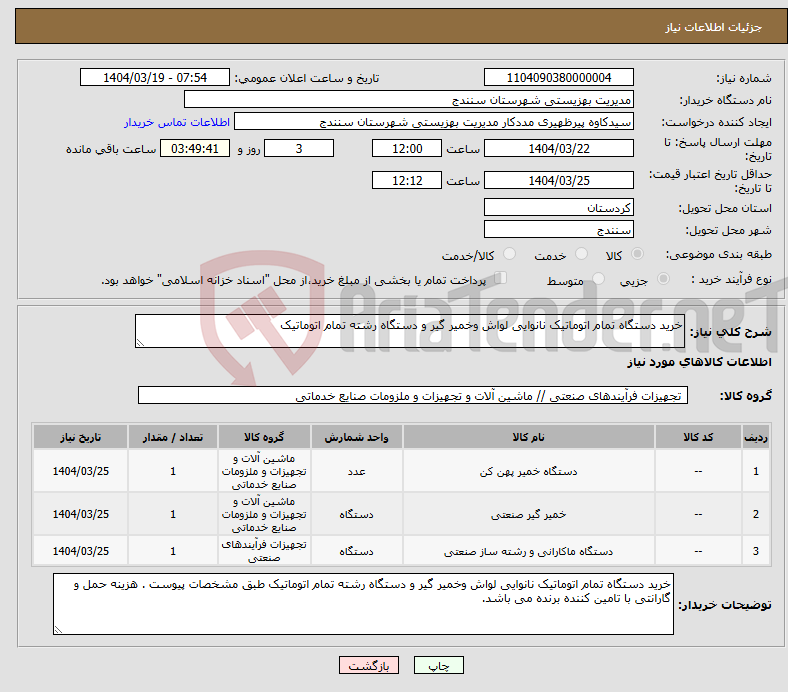Viewport: 788px width, 692px height.
Task: Click the goods group cell in row 3
Action: tap(264, 551)
